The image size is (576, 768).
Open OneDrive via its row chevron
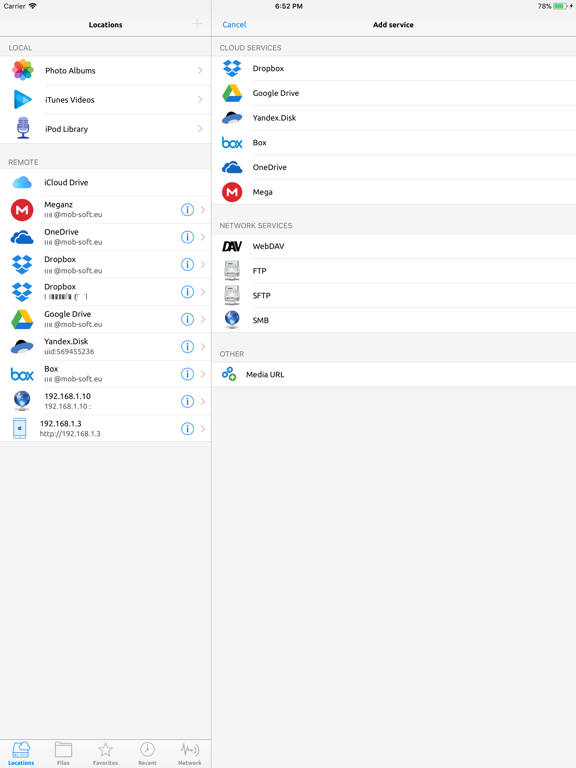pos(202,237)
